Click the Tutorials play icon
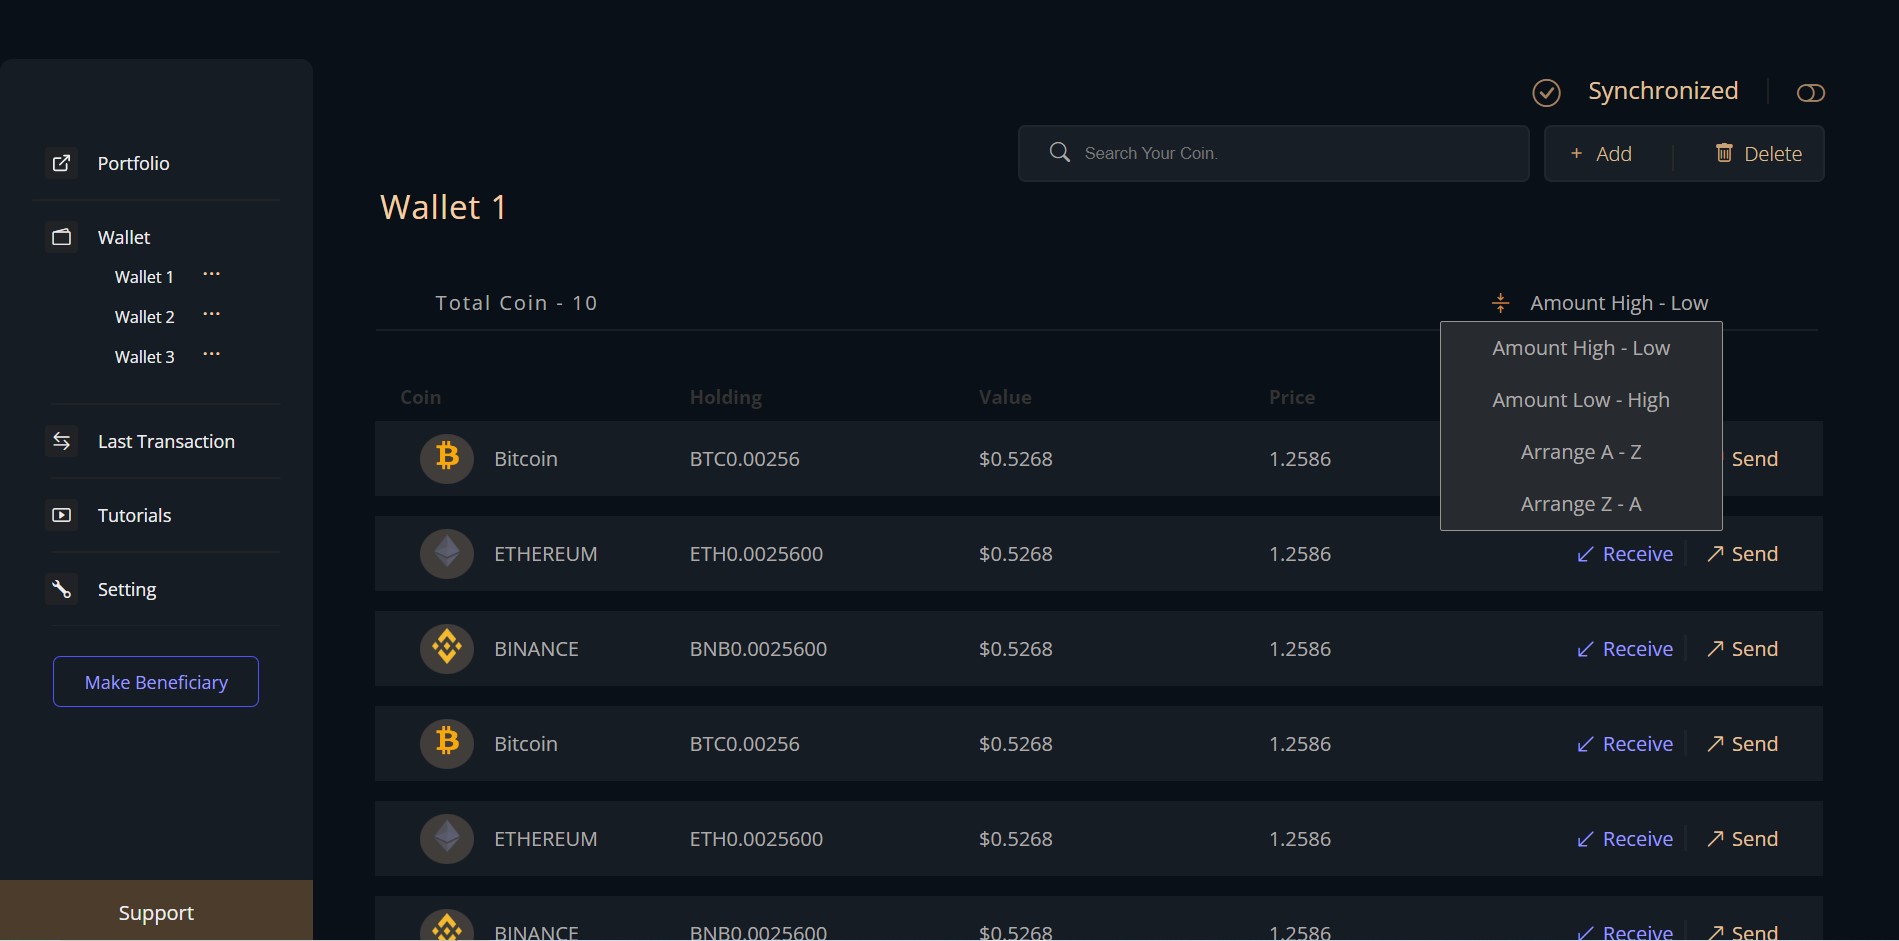 pyautogui.click(x=61, y=515)
